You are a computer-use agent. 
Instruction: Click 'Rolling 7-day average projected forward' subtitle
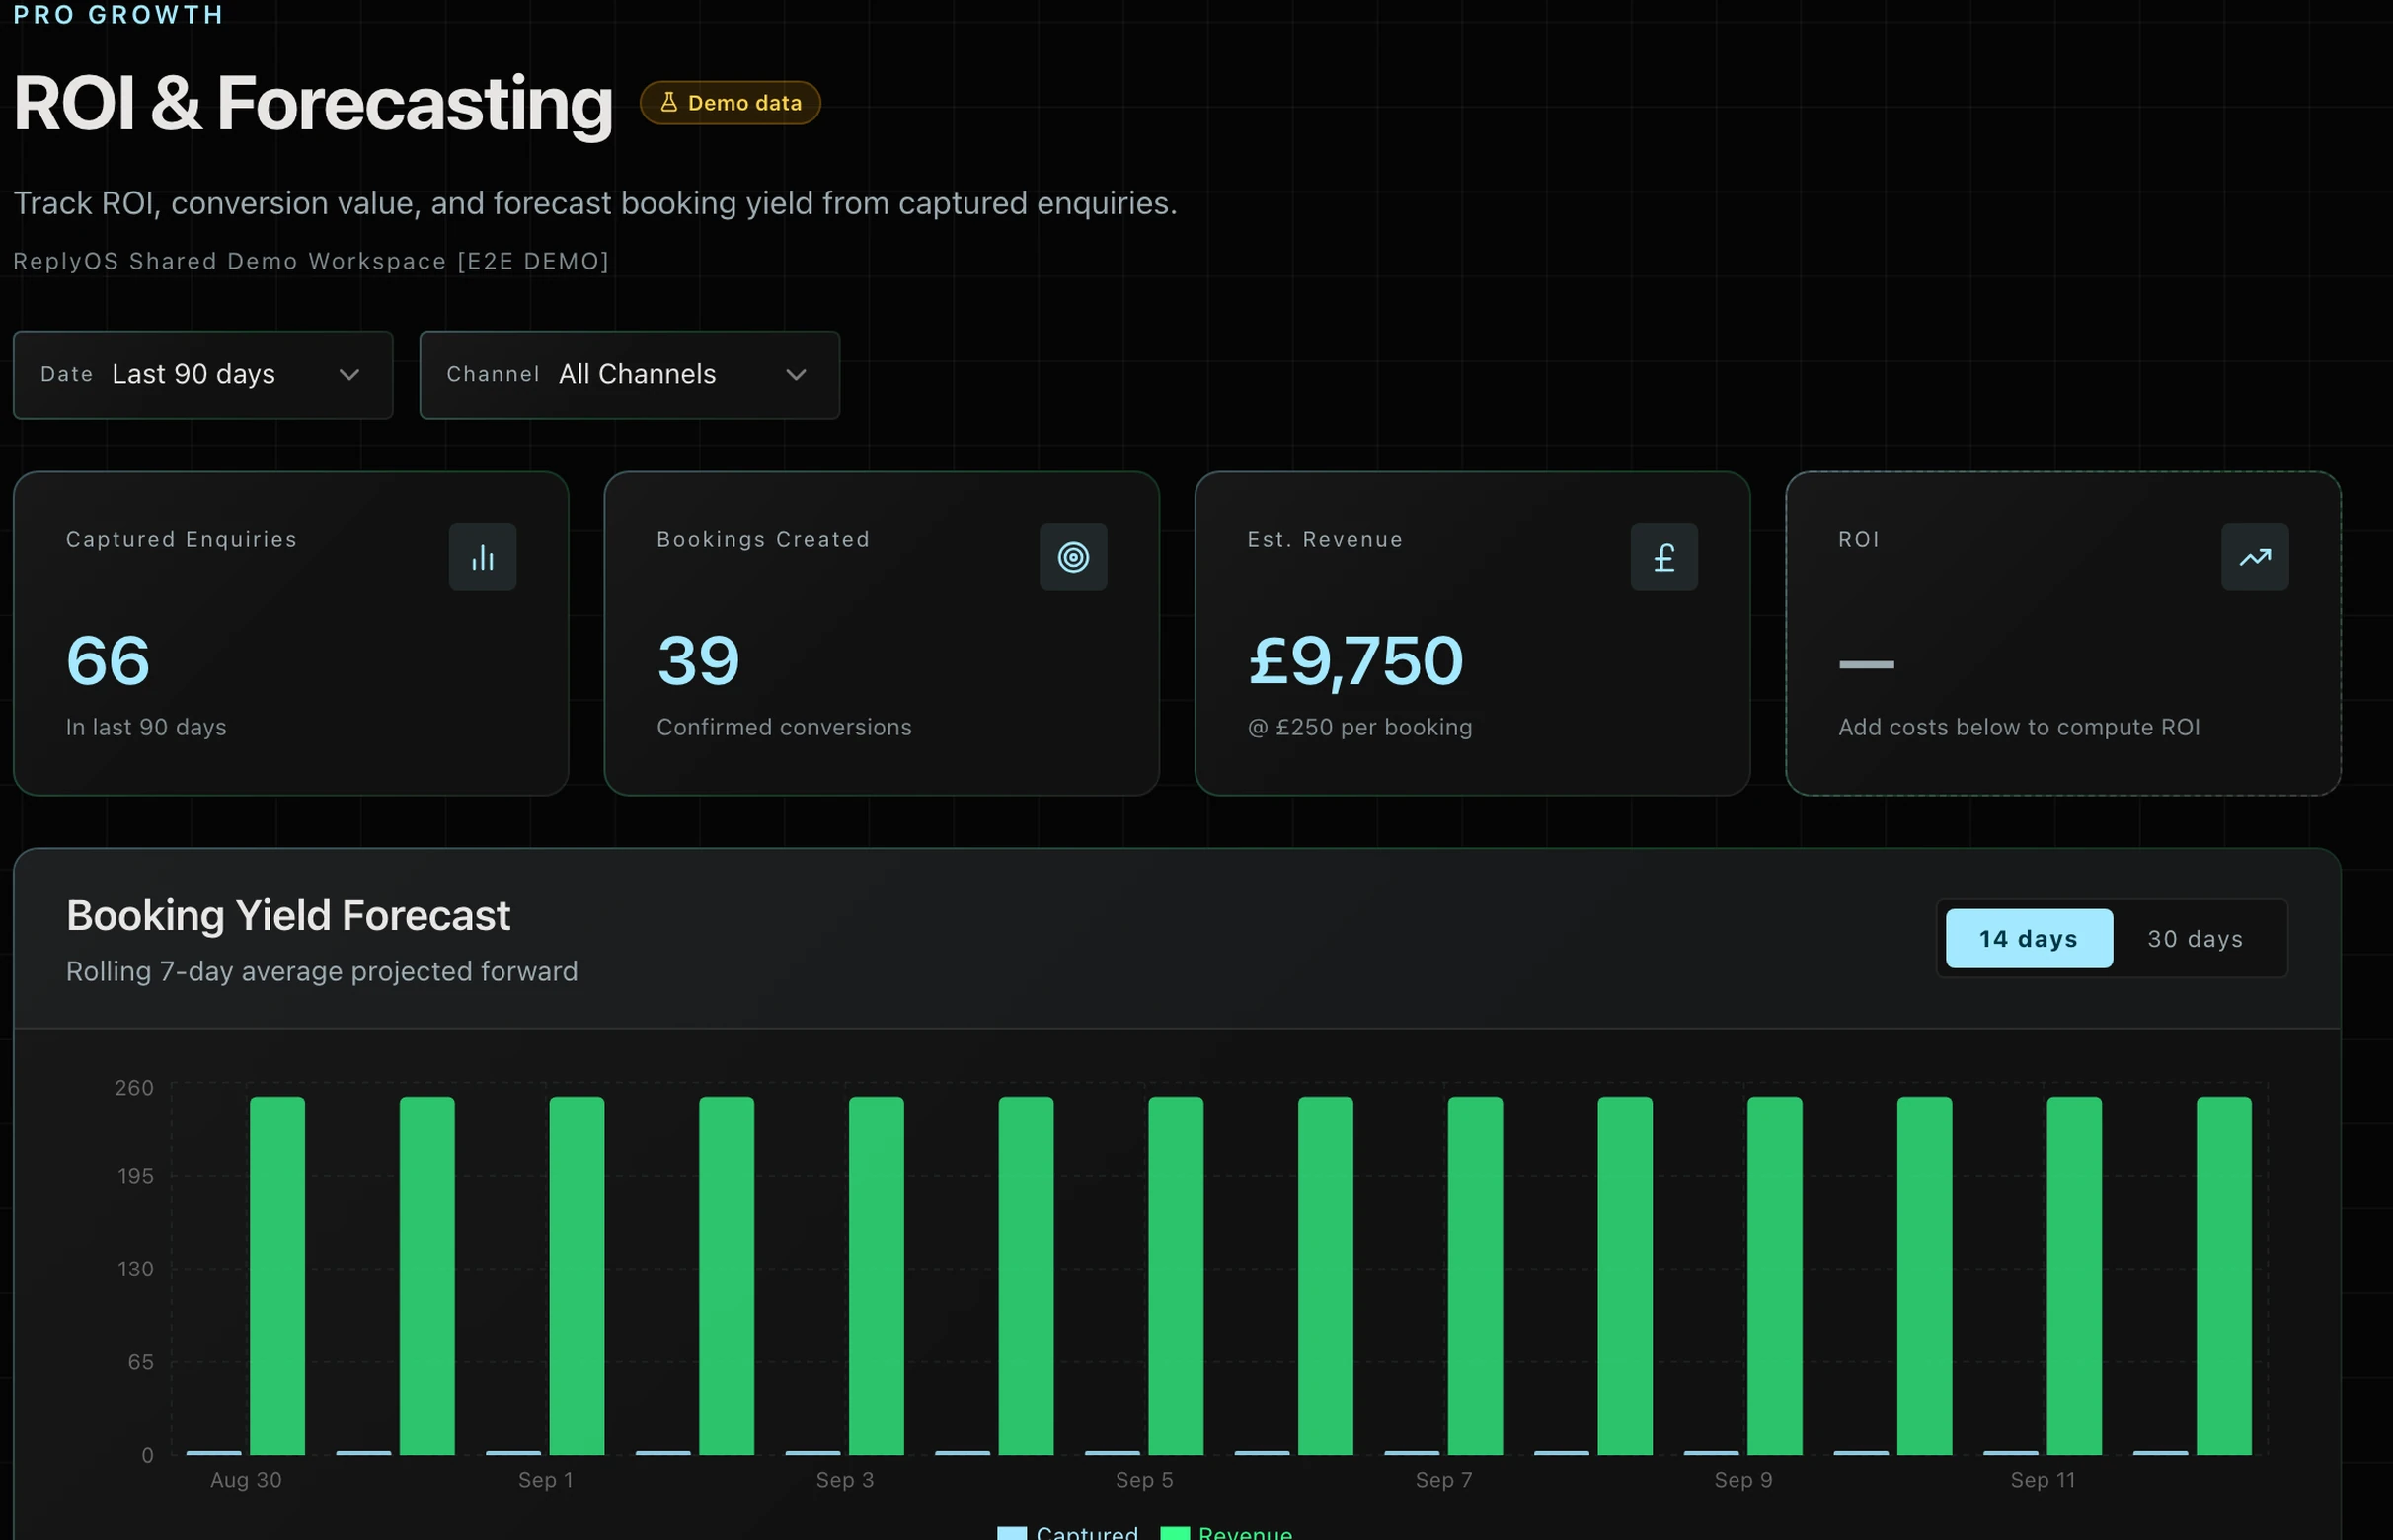click(322, 971)
